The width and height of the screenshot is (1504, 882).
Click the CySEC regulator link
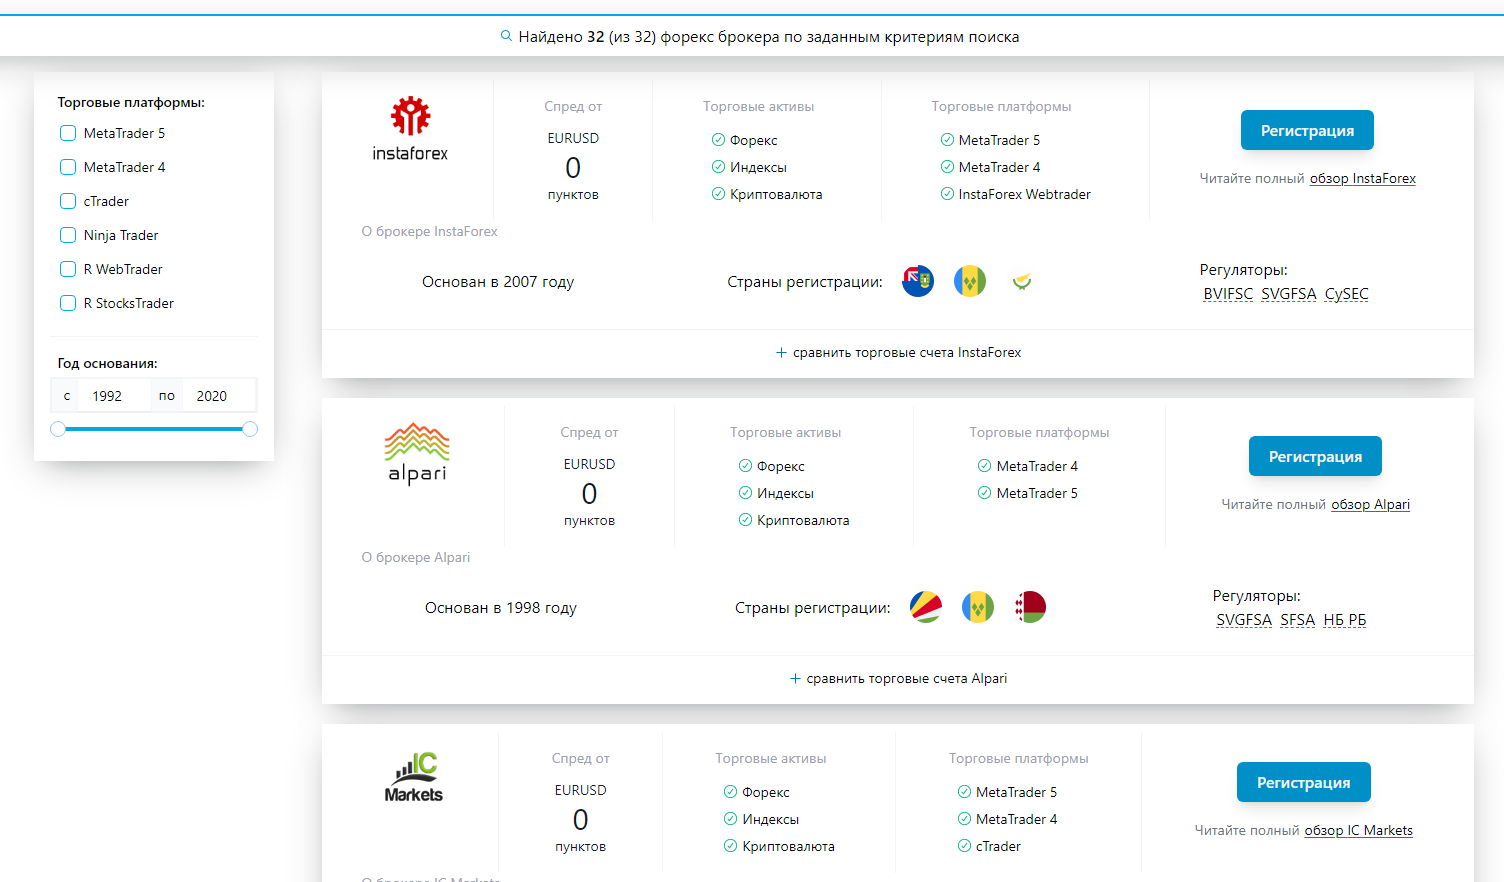click(1346, 294)
